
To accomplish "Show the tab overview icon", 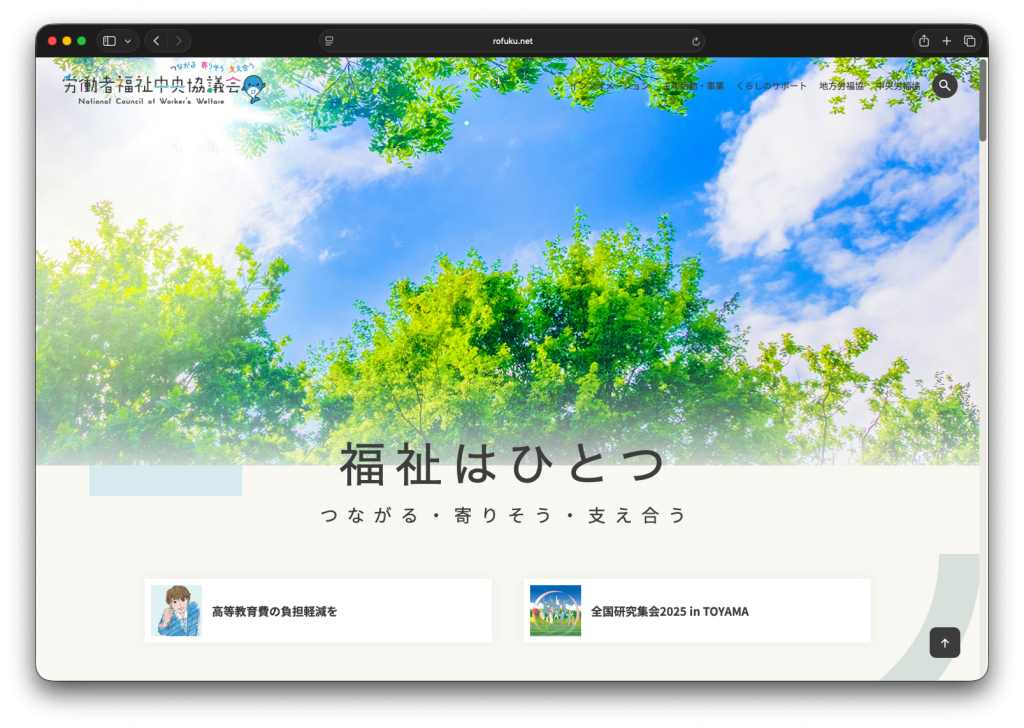I will pyautogui.click(x=969, y=41).
